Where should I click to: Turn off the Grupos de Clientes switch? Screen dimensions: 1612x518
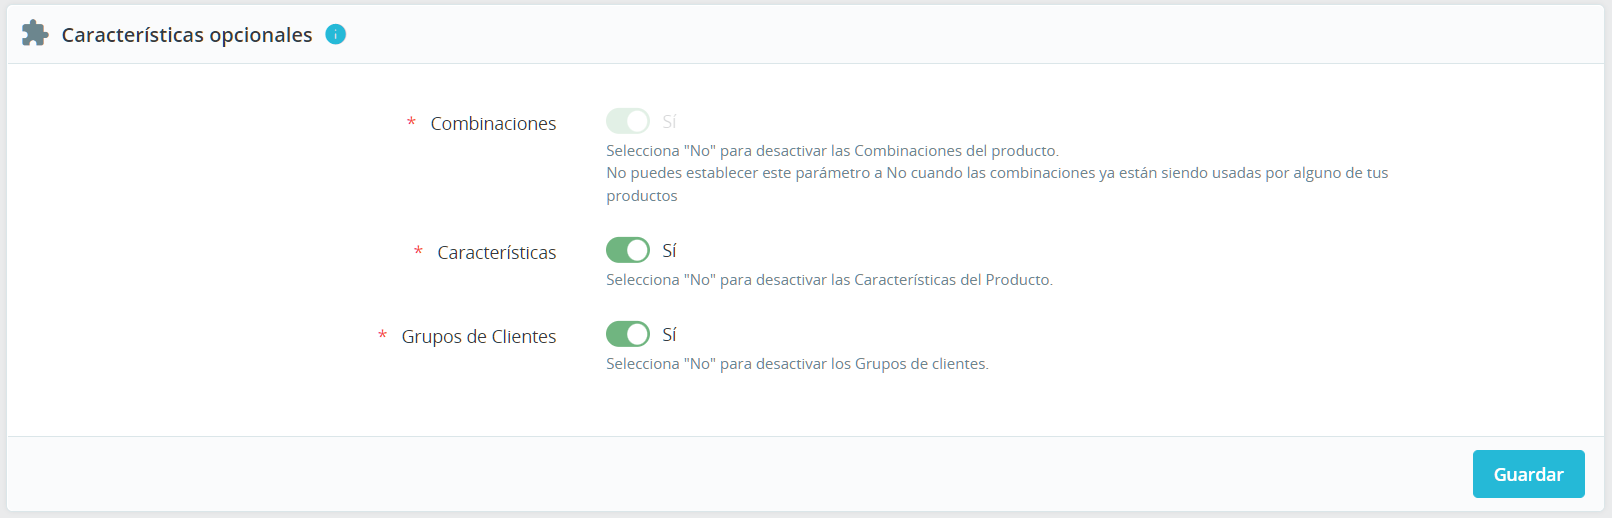point(628,334)
